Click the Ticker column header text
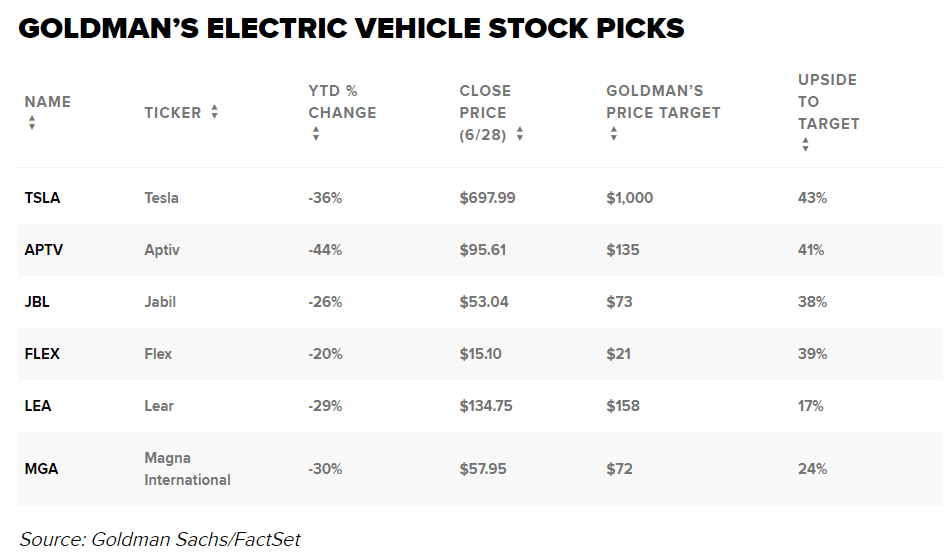951x553 pixels. click(172, 112)
